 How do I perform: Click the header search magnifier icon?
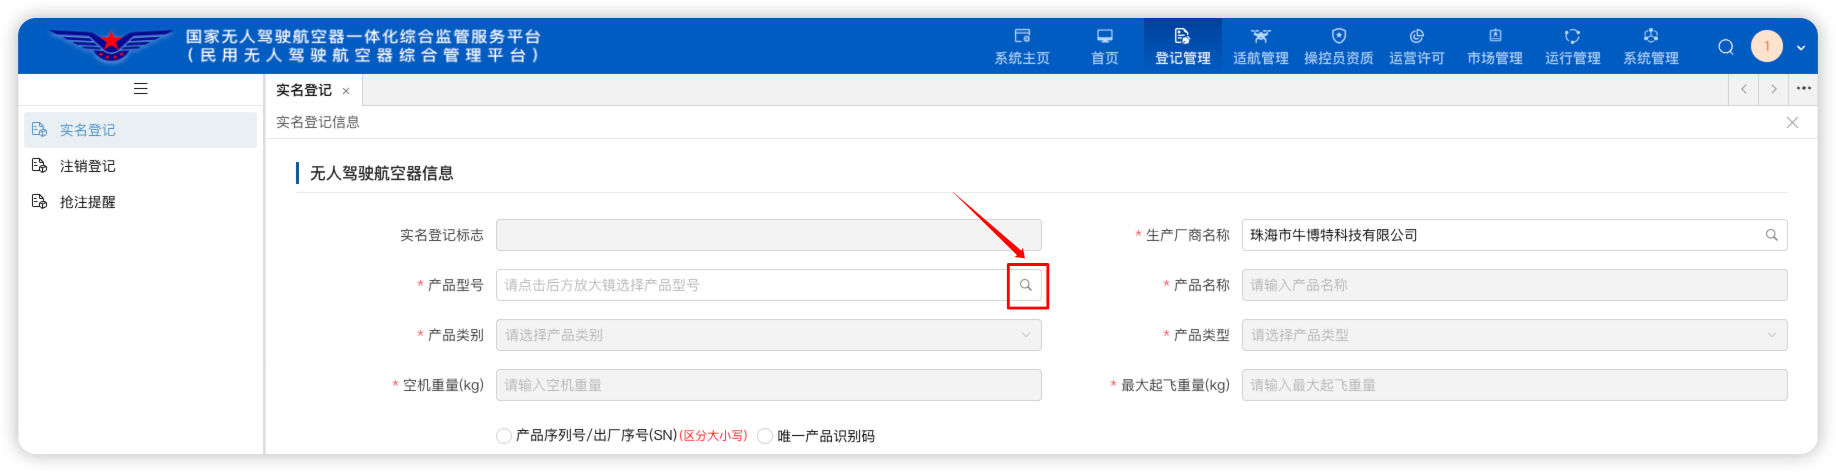point(1725,47)
